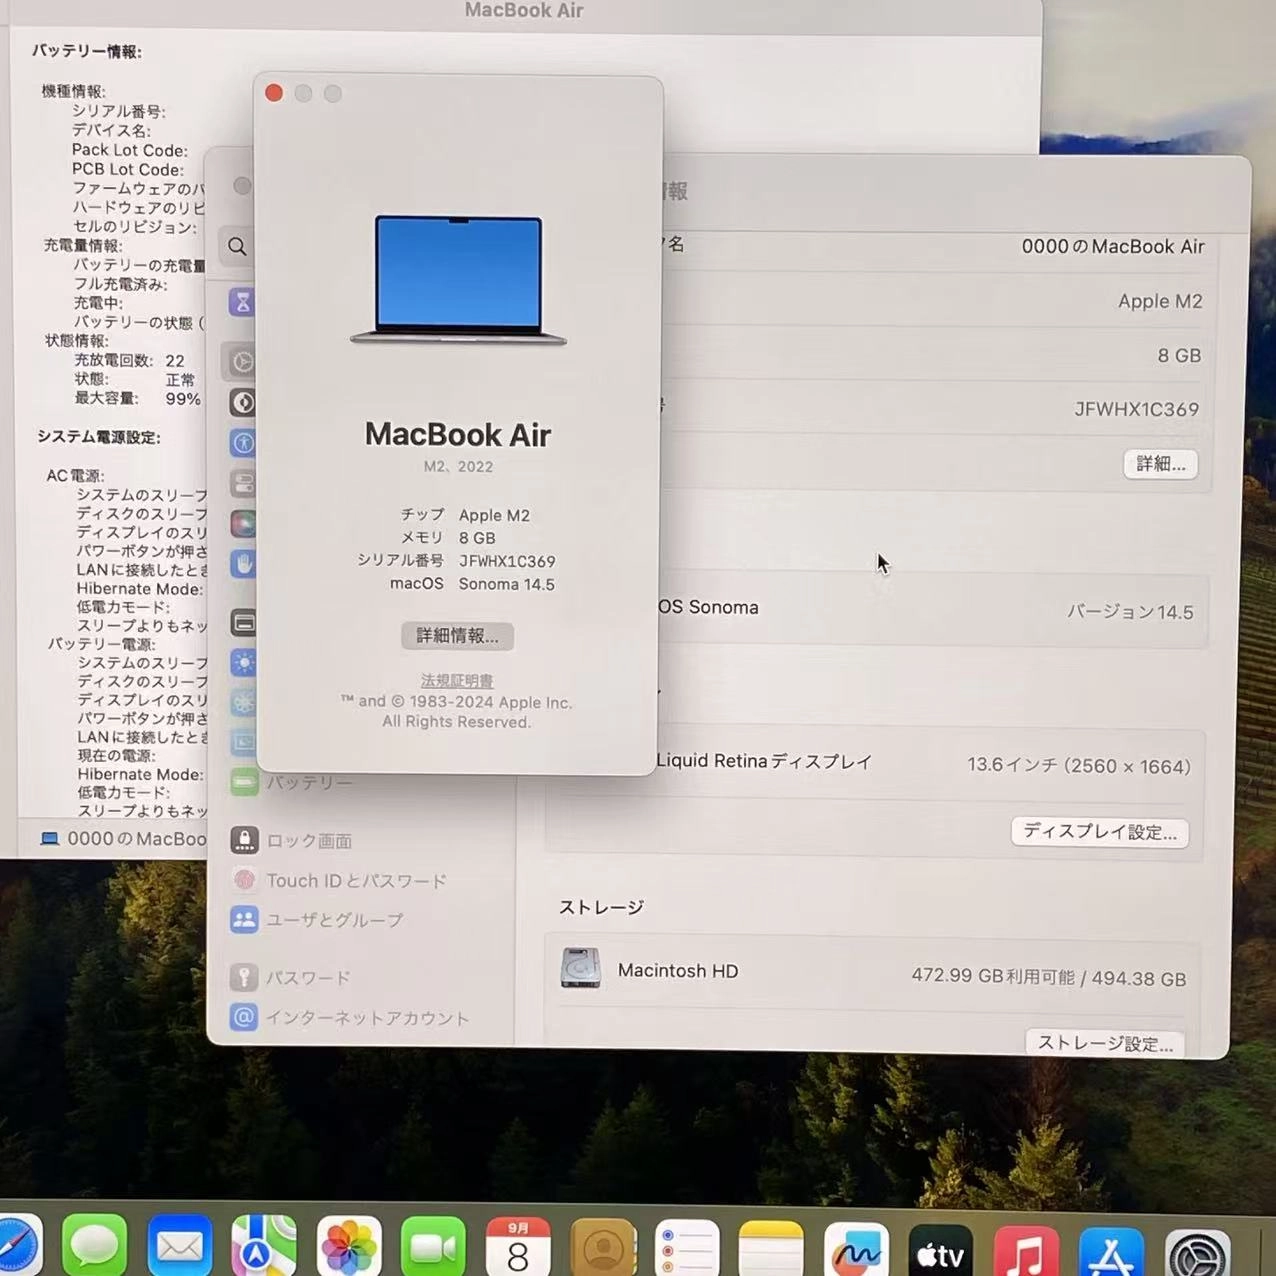Click the MacBook Air laptop image
The width and height of the screenshot is (1276, 1276).
tap(458, 280)
